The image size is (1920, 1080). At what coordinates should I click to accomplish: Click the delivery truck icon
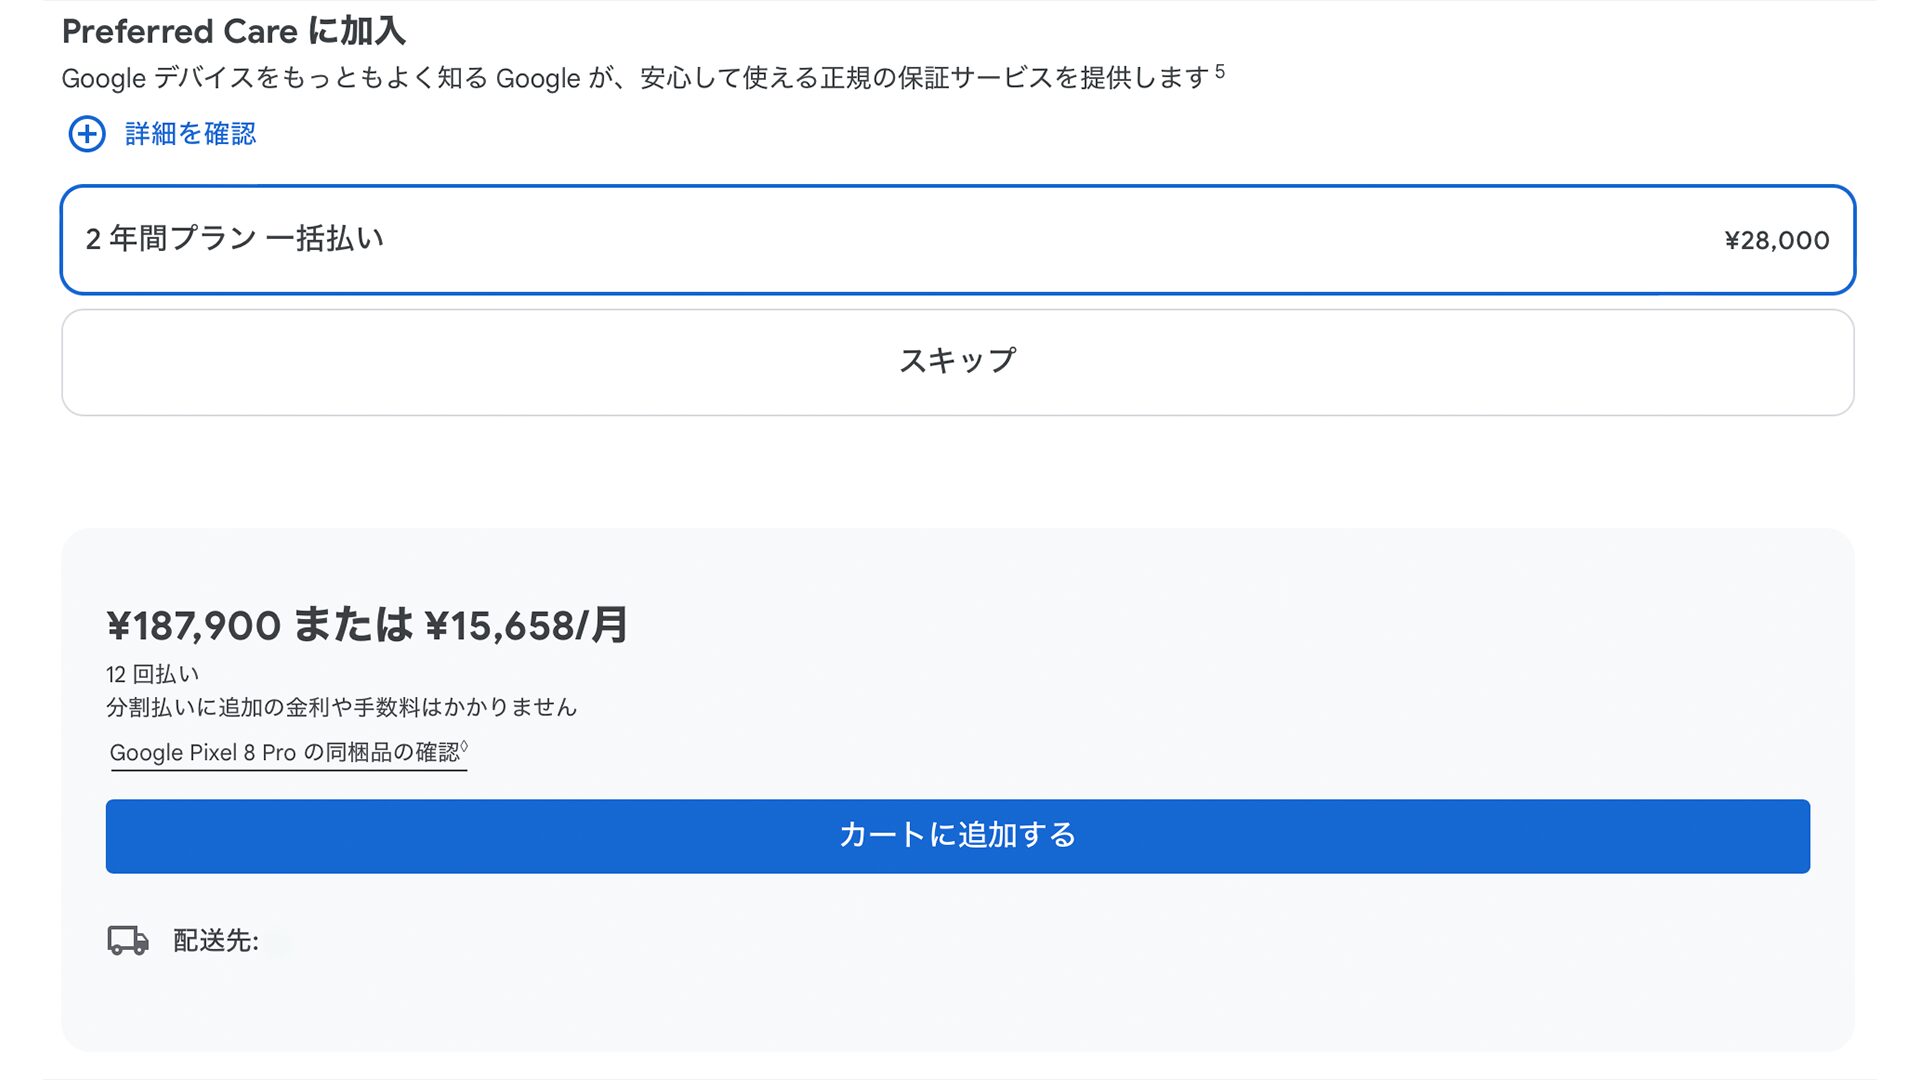128,941
